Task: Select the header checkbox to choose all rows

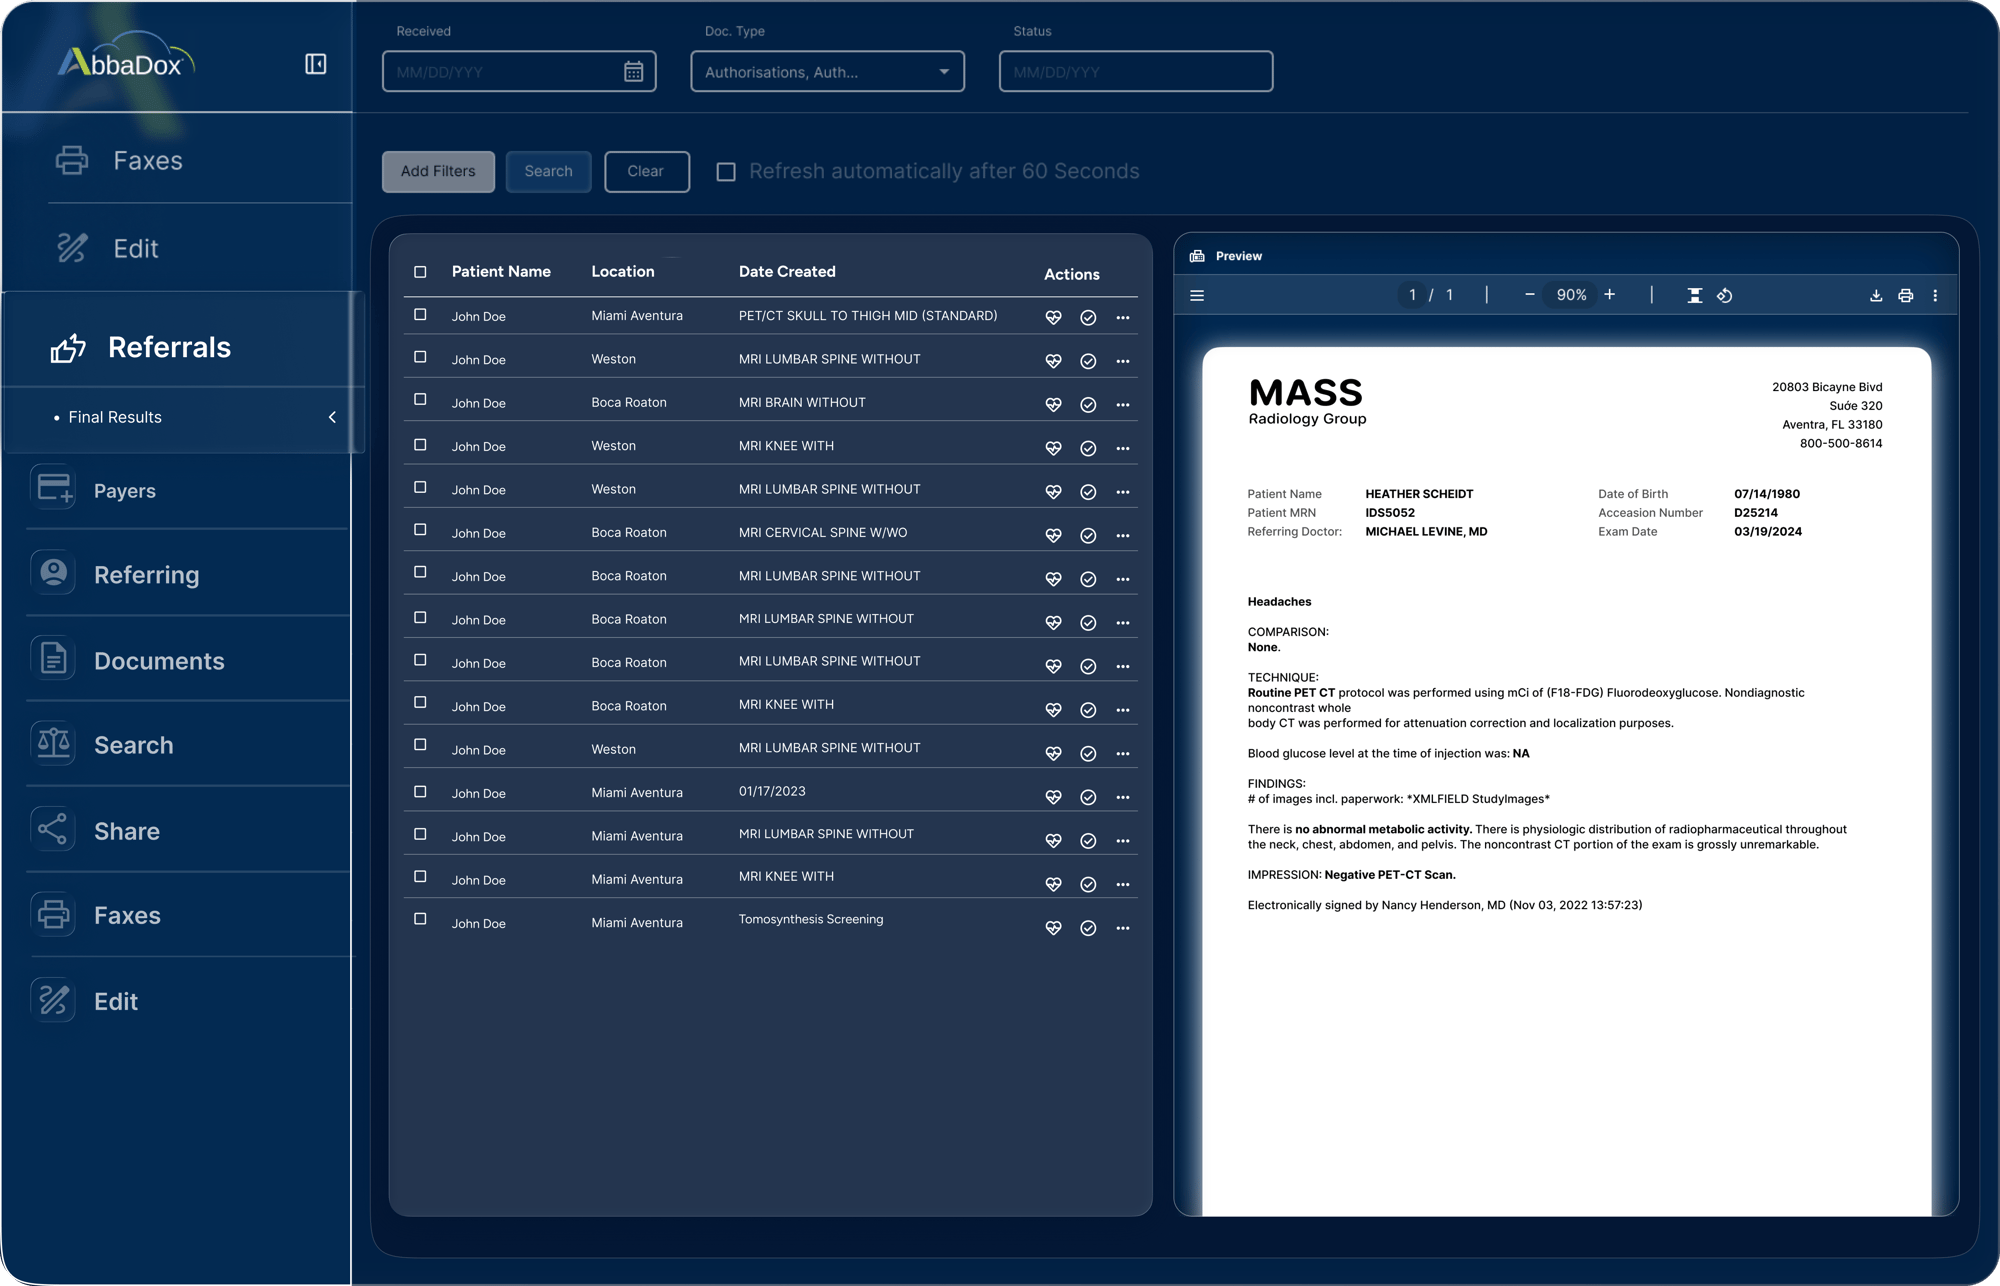Action: tap(420, 270)
